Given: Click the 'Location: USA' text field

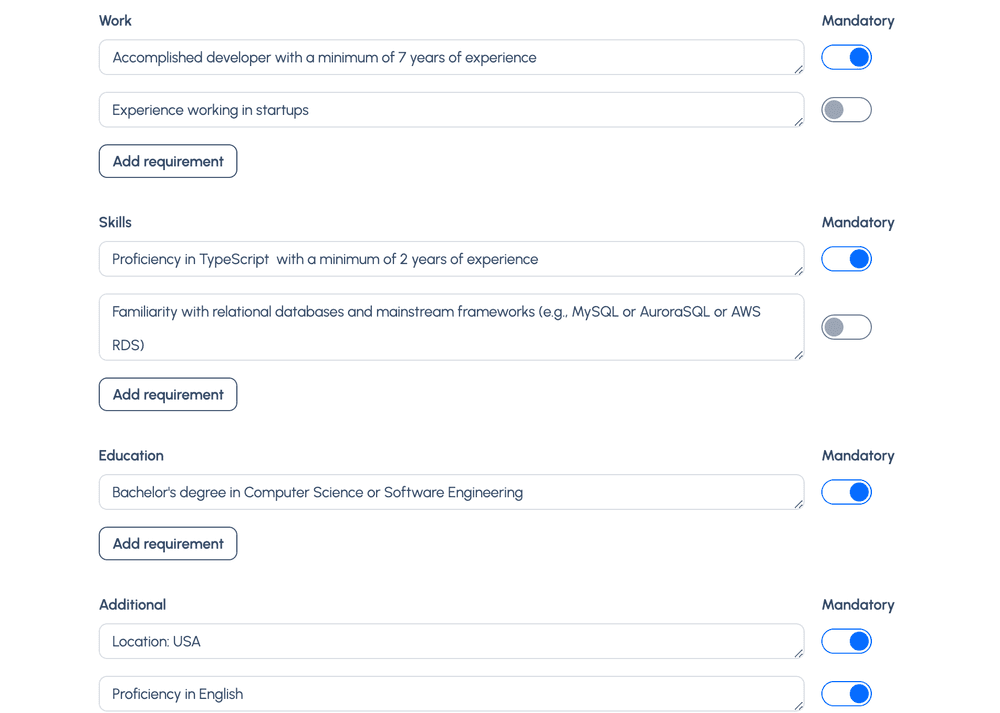Looking at the screenshot, I should [450, 641].
